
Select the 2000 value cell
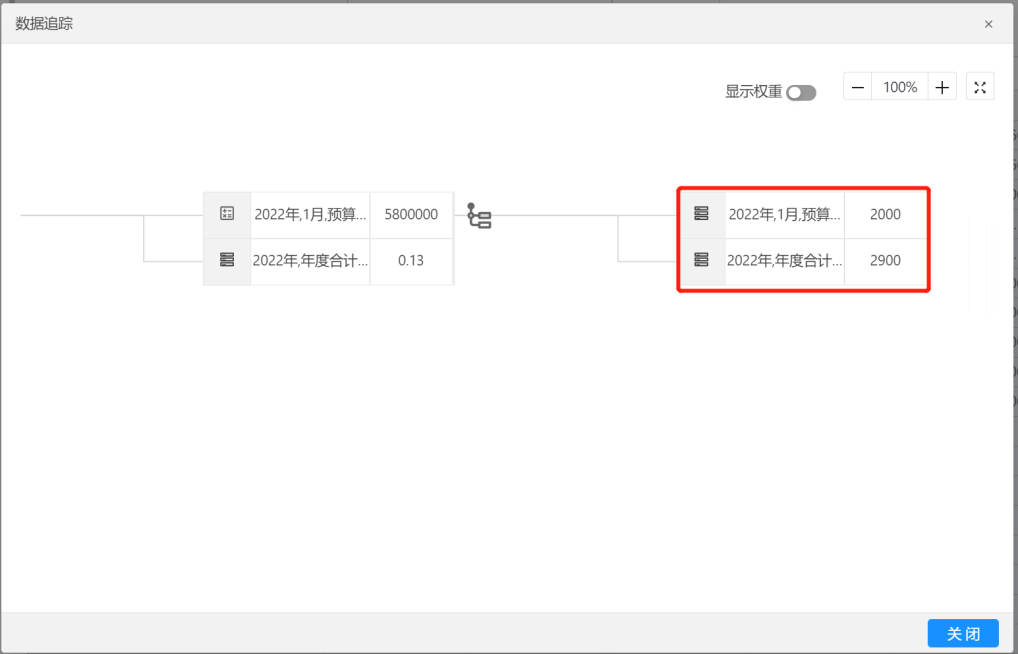(885, 214)
